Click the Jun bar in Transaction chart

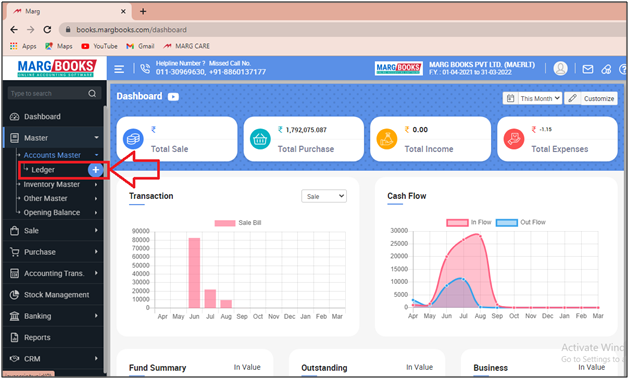194,273
